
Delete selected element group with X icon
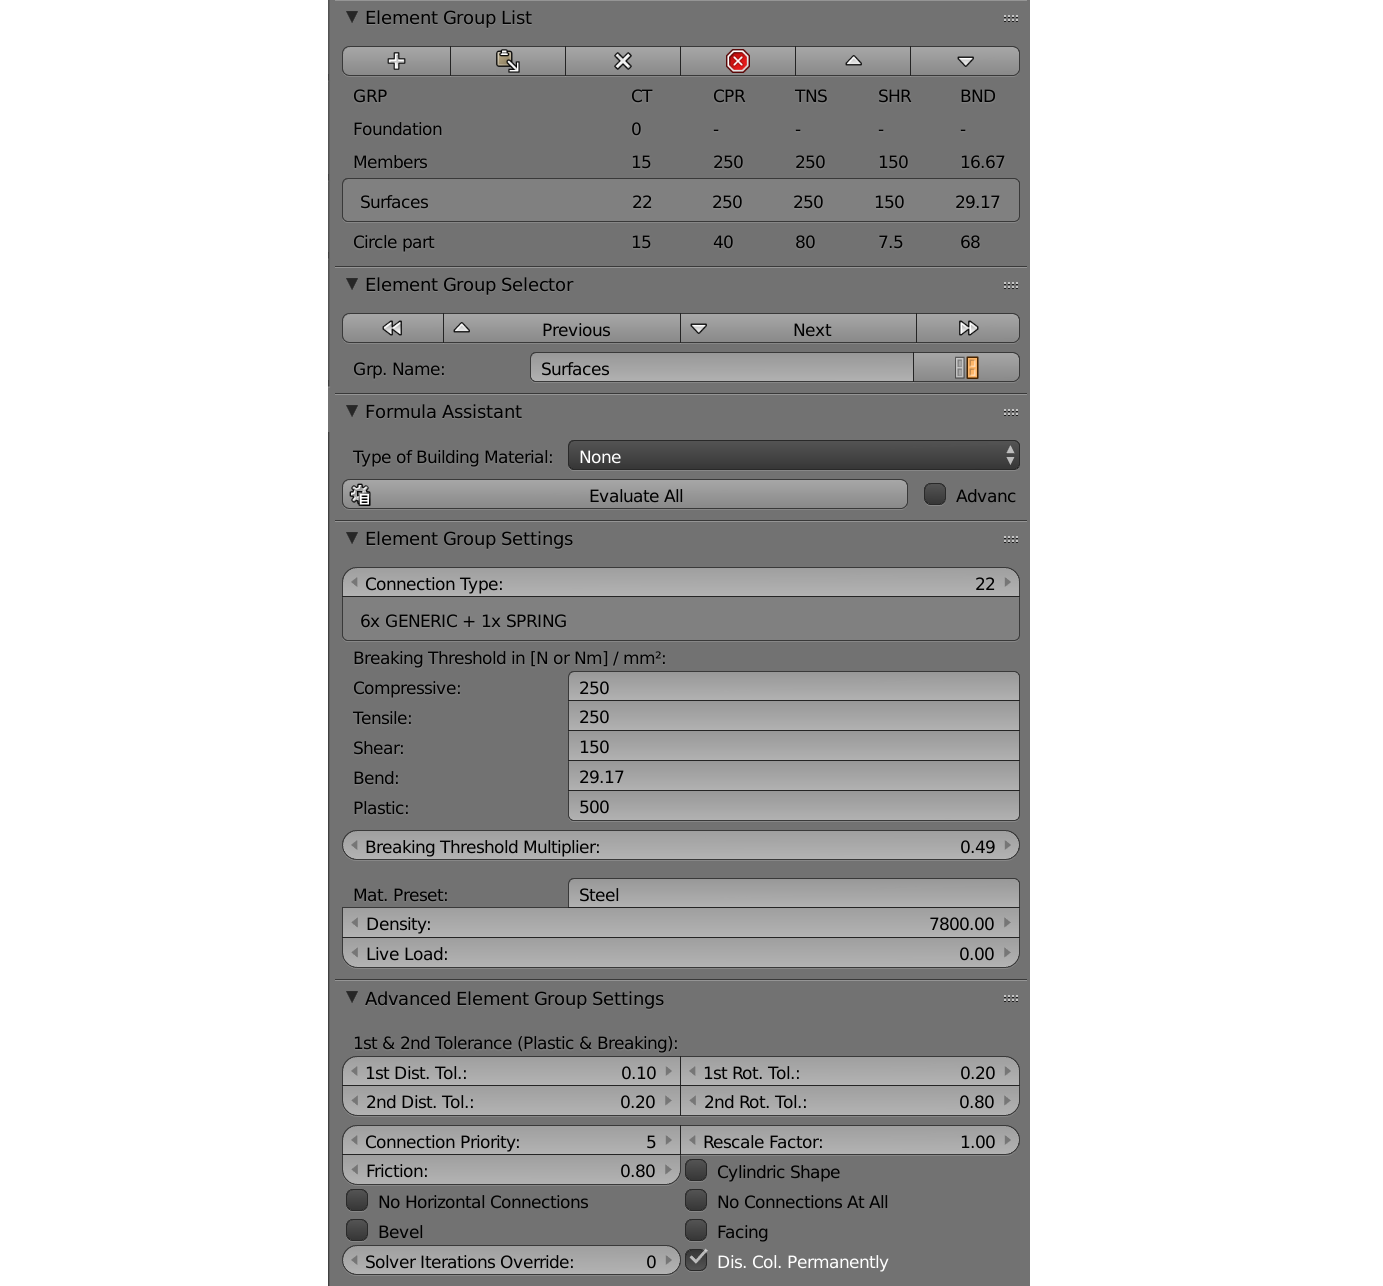[x=623, y=61]
